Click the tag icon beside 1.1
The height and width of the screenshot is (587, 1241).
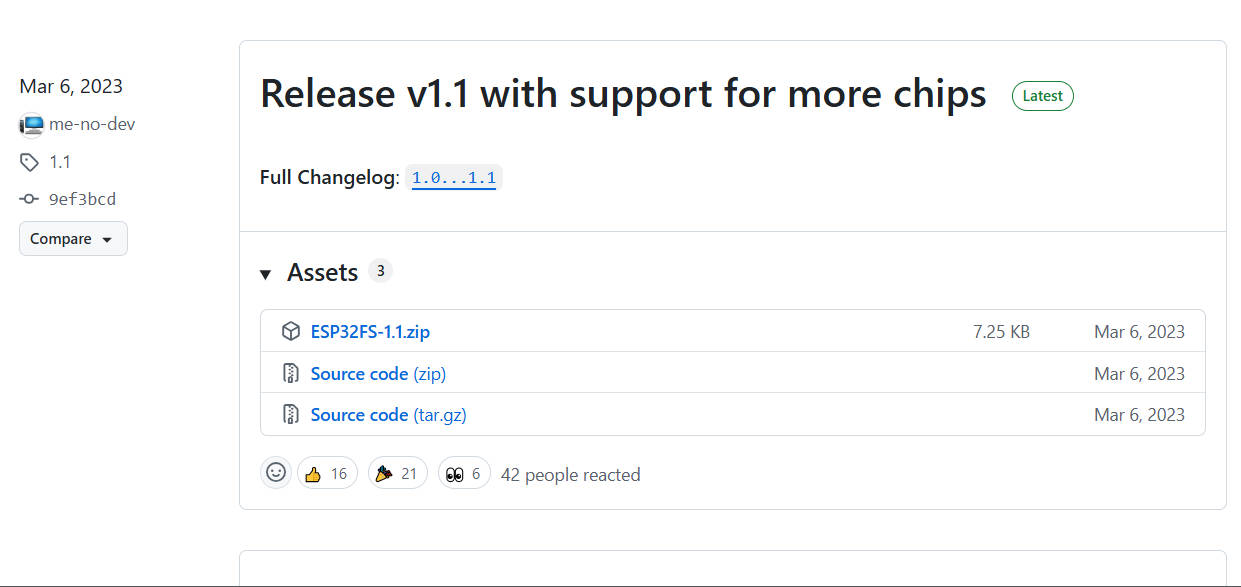point(30,162)
